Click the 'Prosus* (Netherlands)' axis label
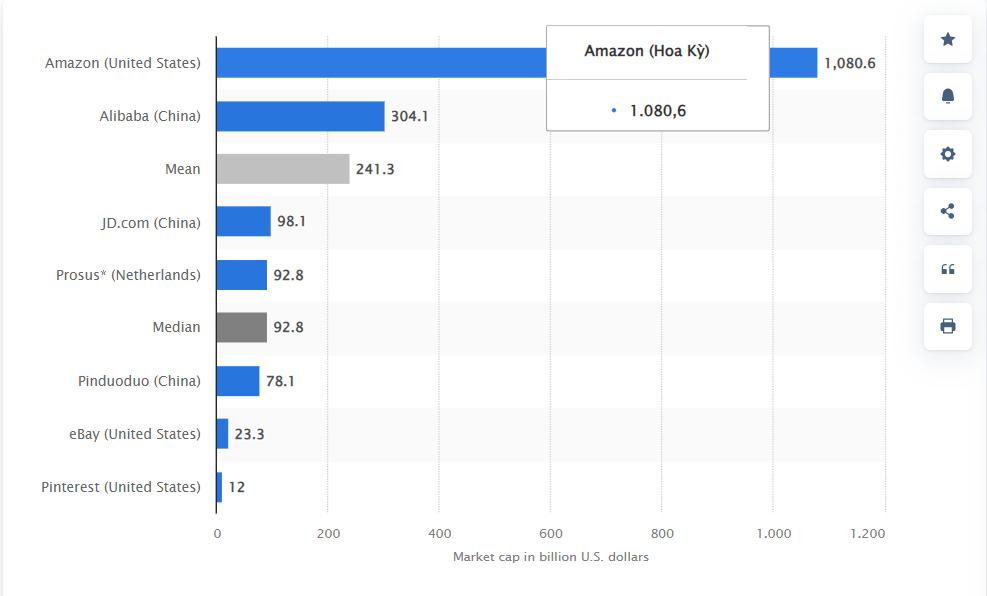Image resolution: width=987 pixels, height=596 pixels. pos(128,275)
